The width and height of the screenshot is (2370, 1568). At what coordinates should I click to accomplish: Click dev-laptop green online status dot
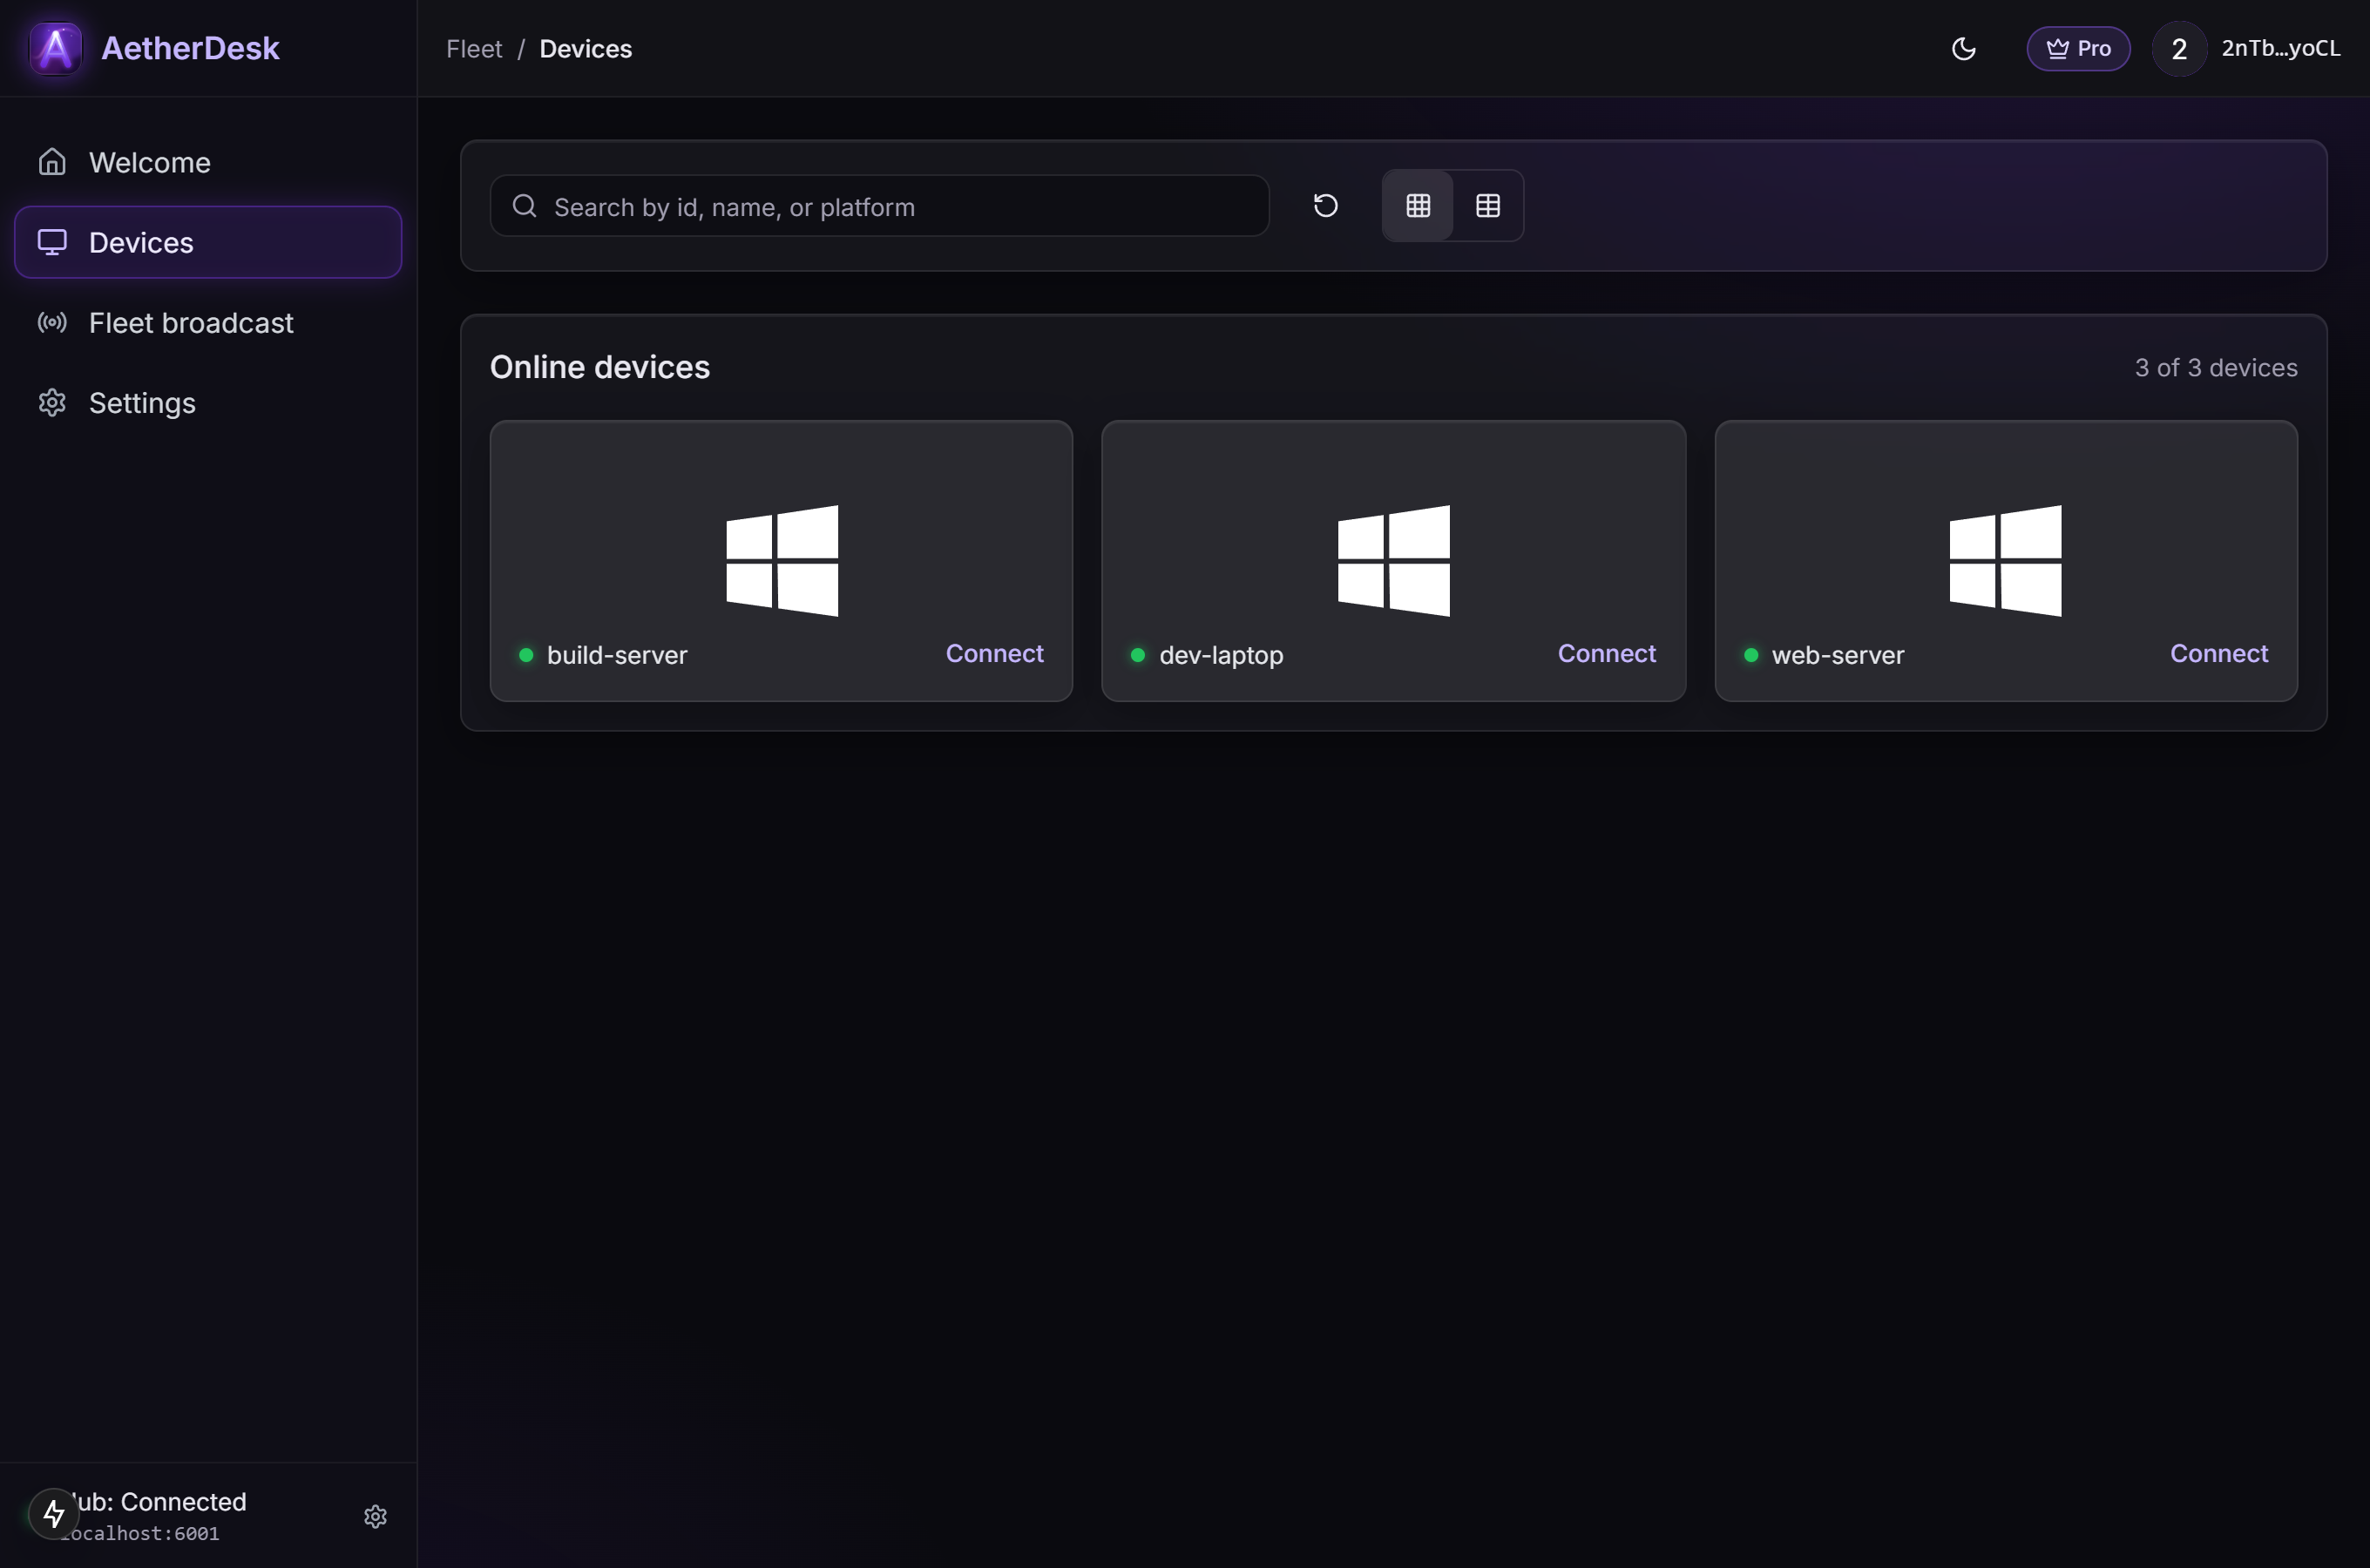click(x=1138, y=655)
